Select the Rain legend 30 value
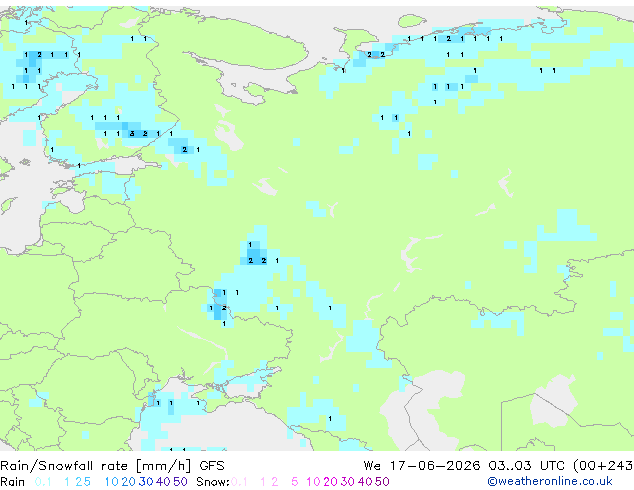Viewport: 634px width, 490px height. click(x=146, y=482)
